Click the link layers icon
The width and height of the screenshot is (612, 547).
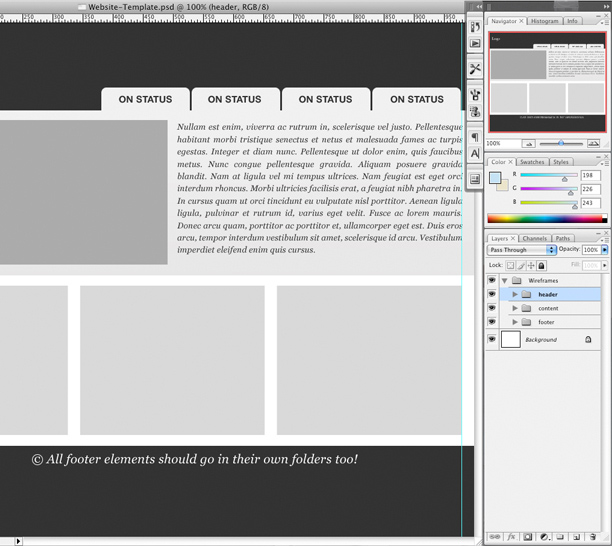495,537
